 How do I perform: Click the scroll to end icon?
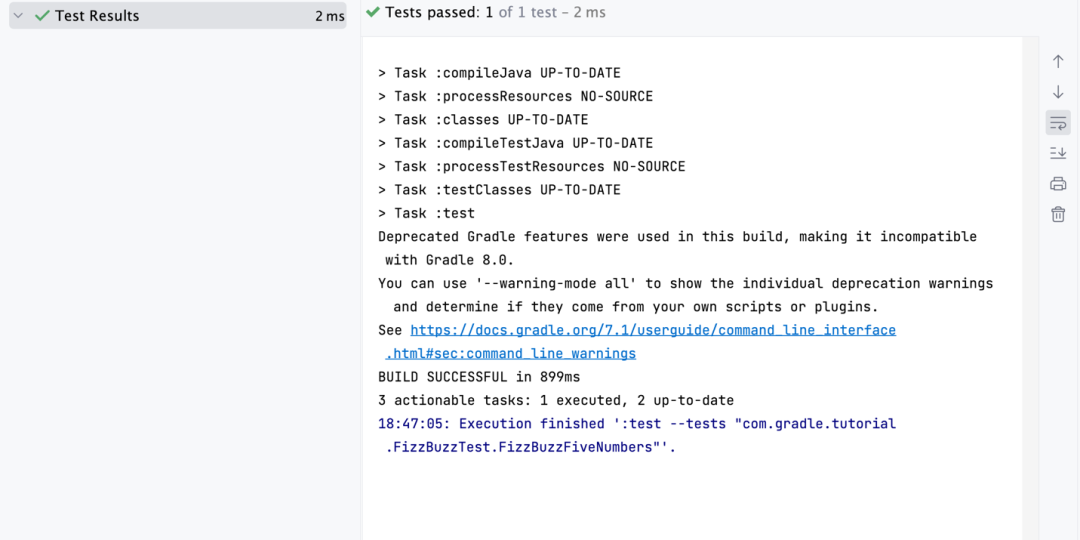coord(1058,153)
